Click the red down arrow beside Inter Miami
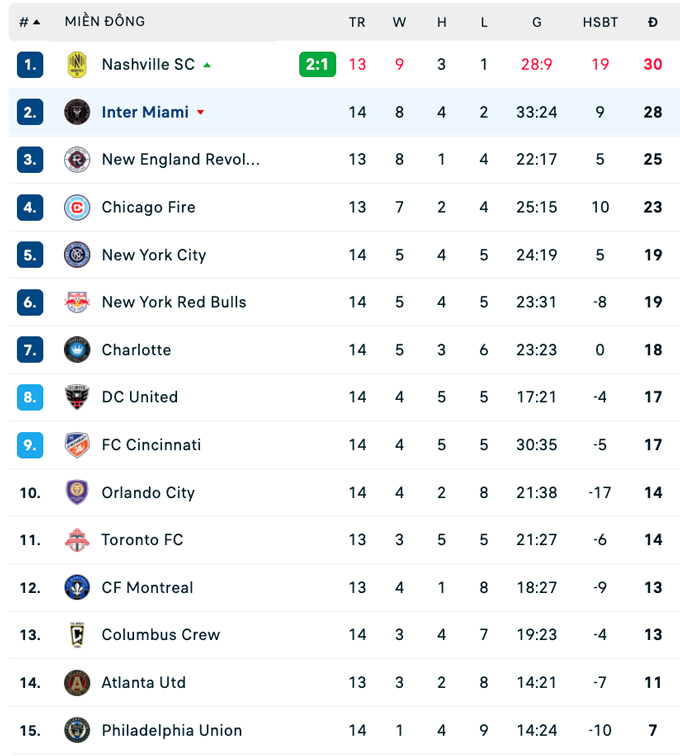This screenshot has height=756, width=680. tap(200, 112)
